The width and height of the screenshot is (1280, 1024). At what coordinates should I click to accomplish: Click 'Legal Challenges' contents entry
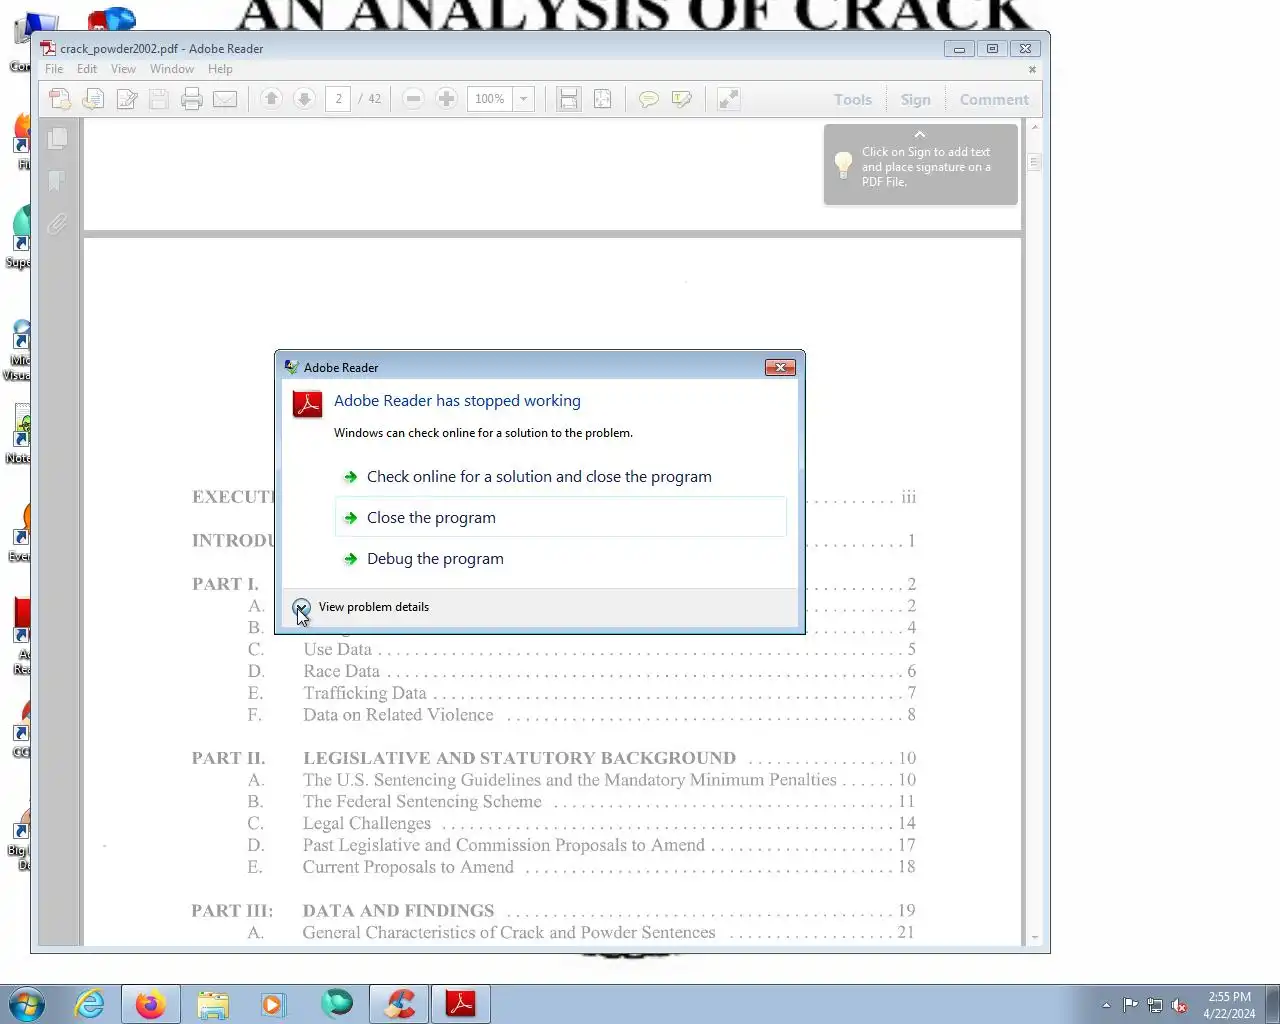367,824
